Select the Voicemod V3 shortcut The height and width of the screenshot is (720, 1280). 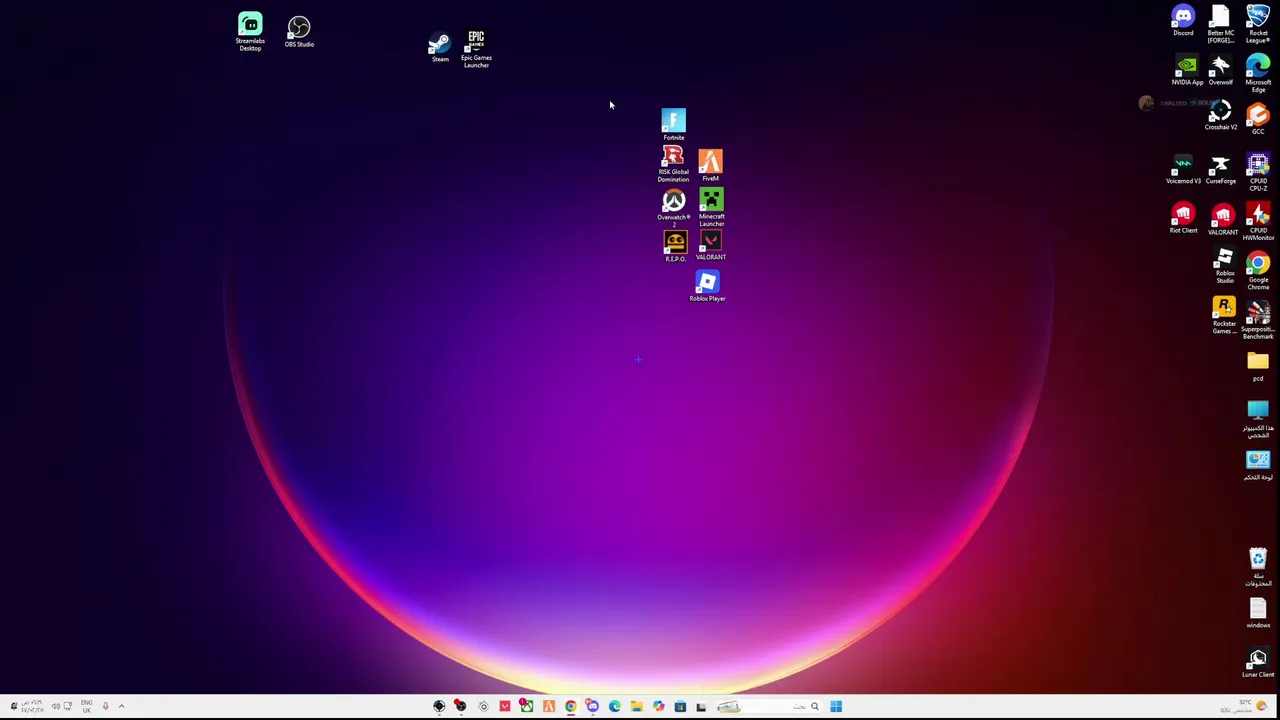1183,170
